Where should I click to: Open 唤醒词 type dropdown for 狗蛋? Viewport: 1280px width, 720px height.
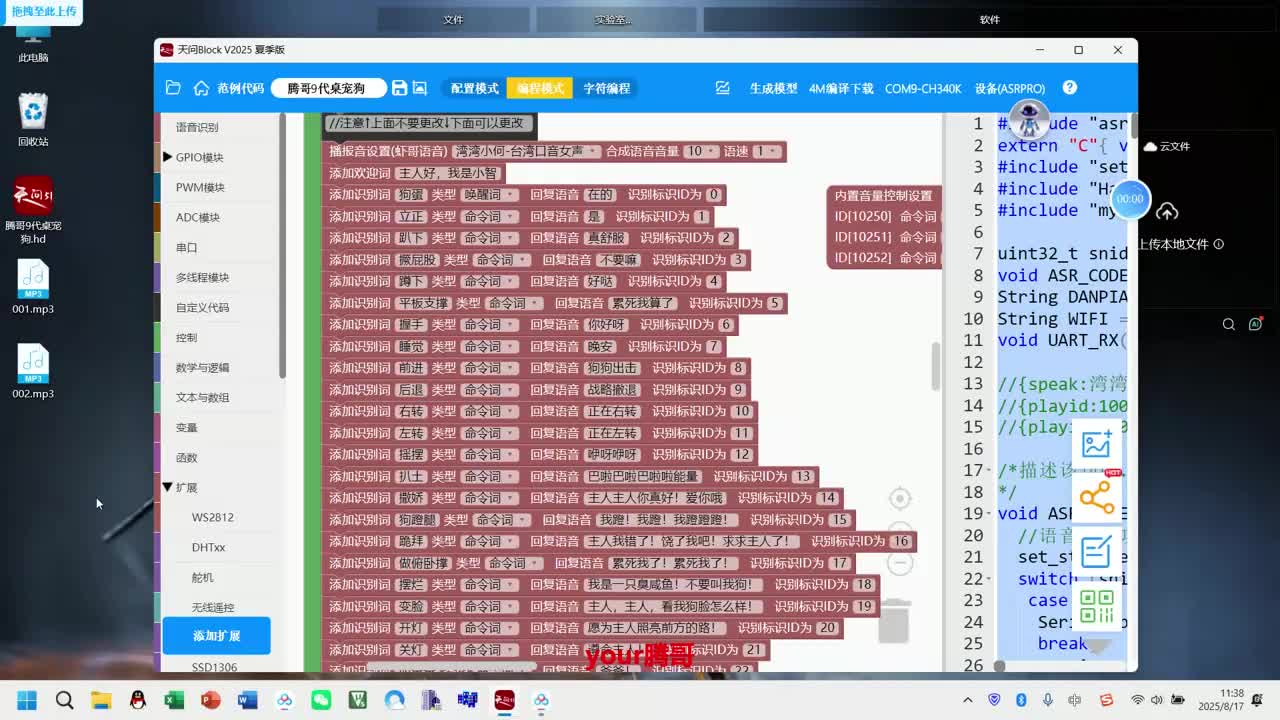(x=489, y=194)
